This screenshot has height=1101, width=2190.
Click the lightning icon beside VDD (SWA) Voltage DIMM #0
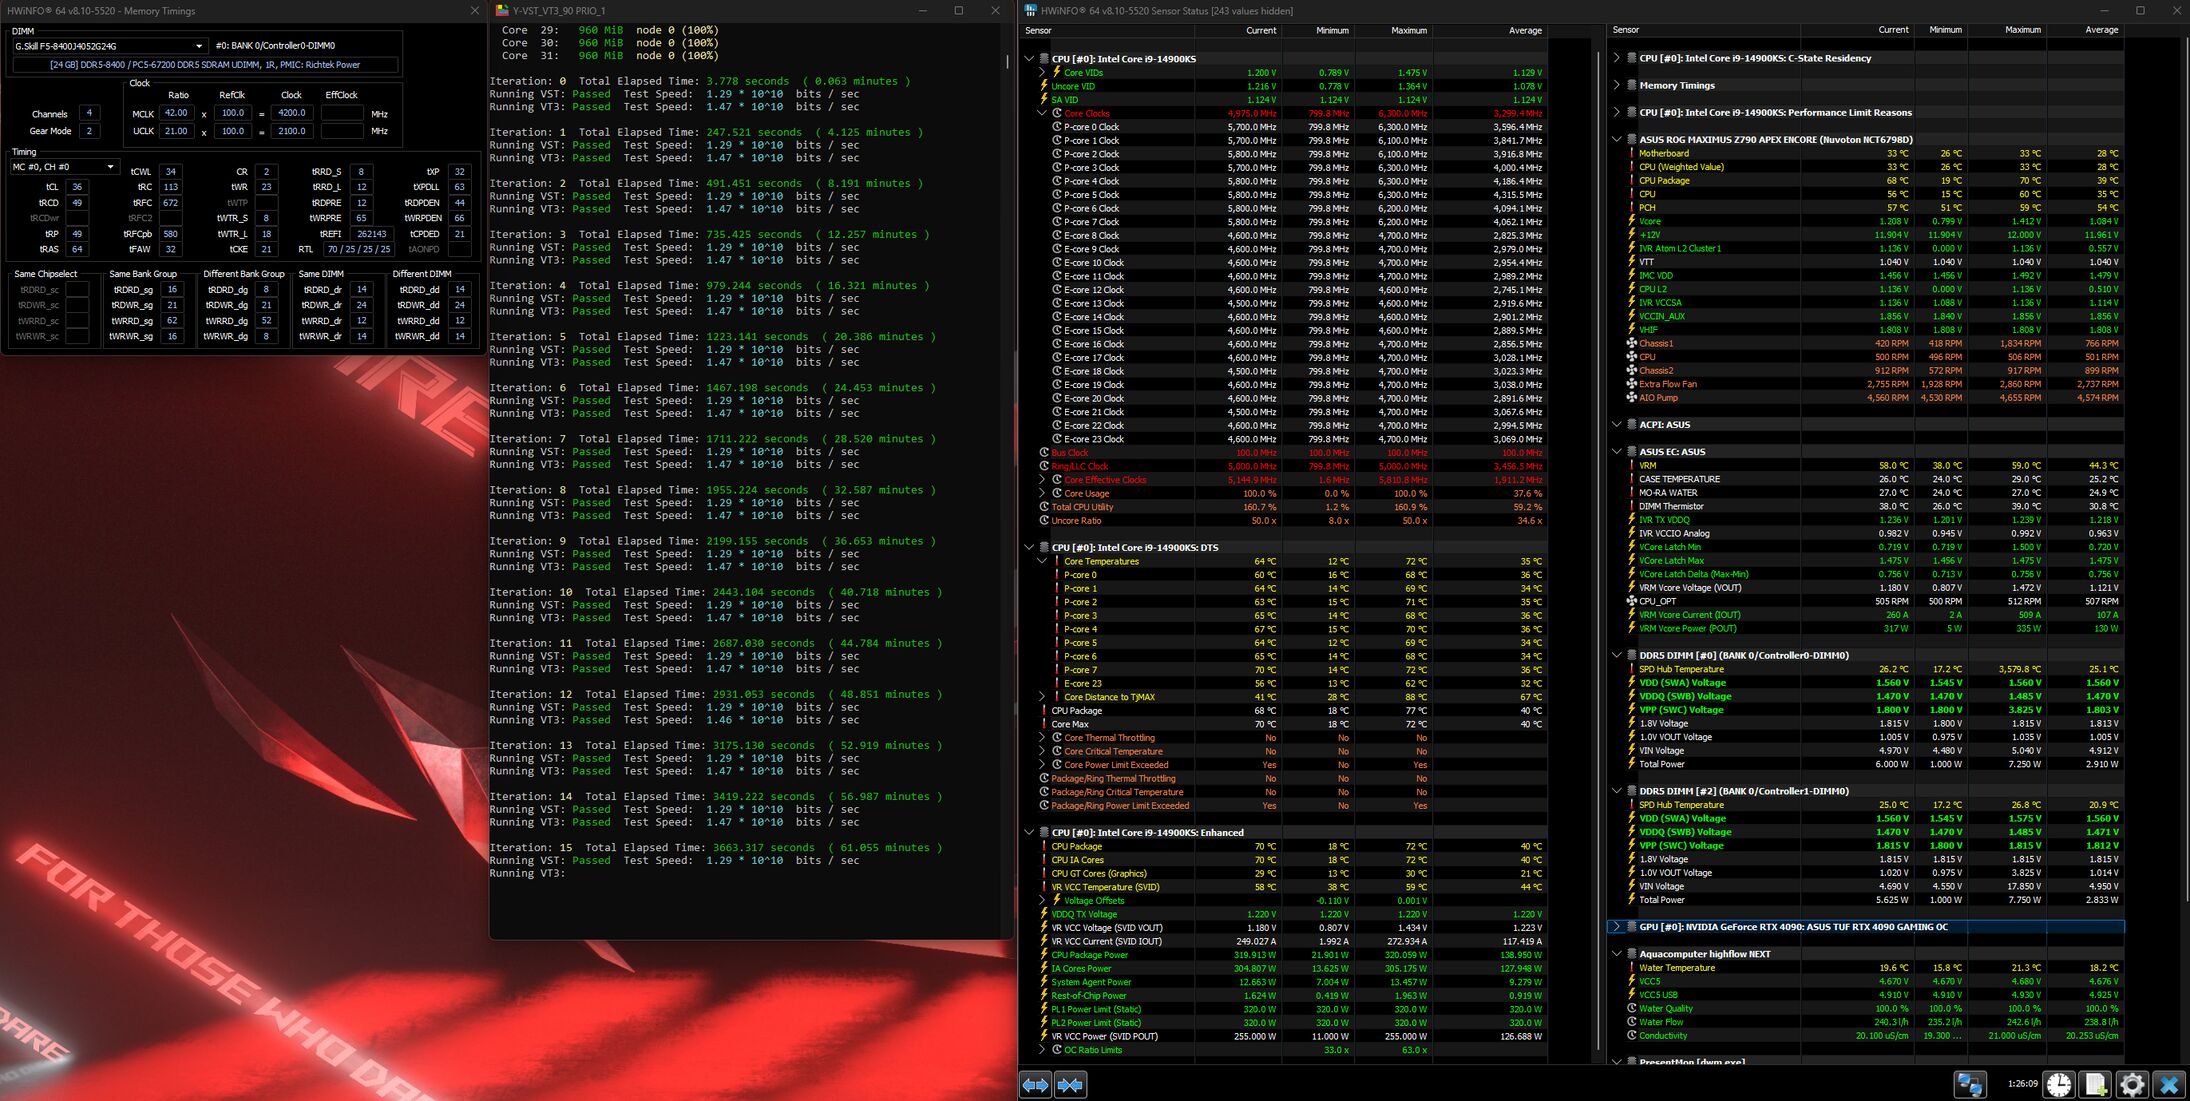[x=1632, y=683]
